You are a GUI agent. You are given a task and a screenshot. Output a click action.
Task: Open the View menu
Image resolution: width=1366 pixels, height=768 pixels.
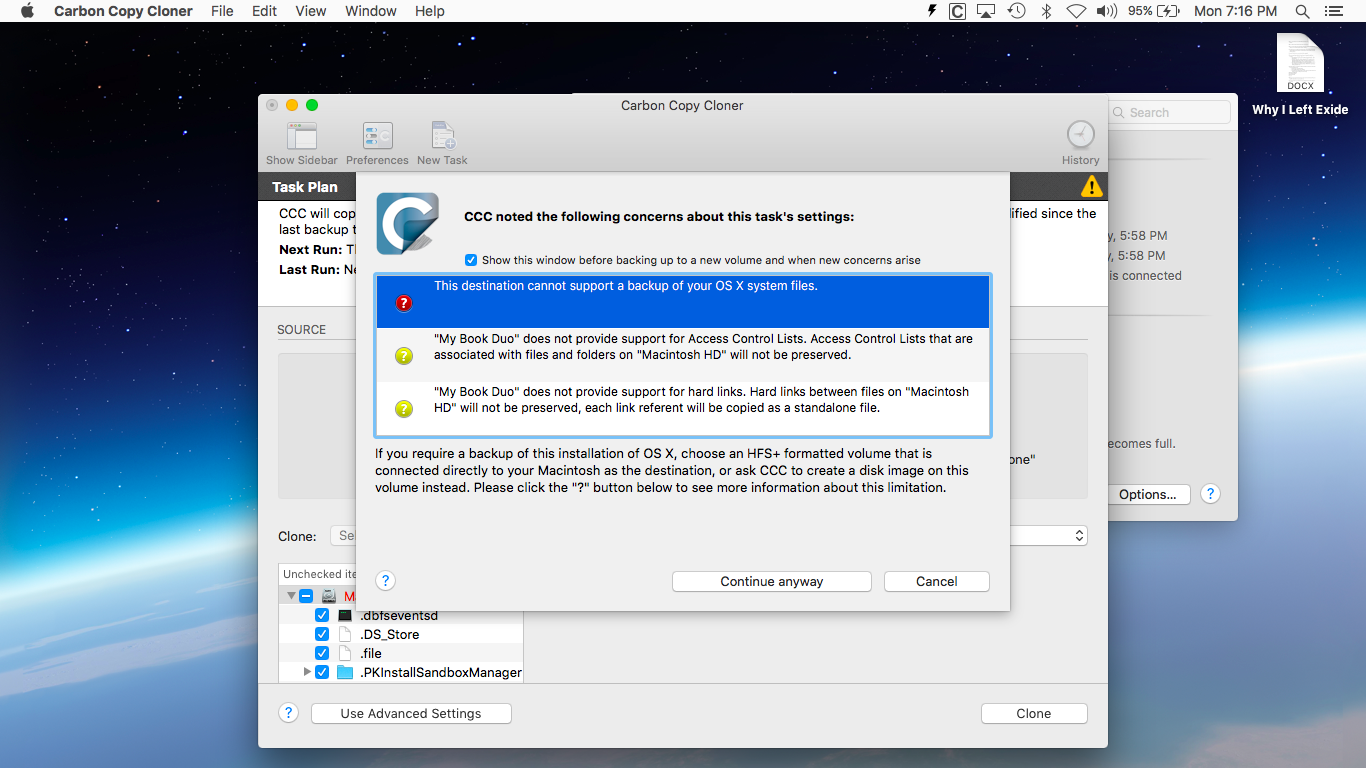click(311, 11)
